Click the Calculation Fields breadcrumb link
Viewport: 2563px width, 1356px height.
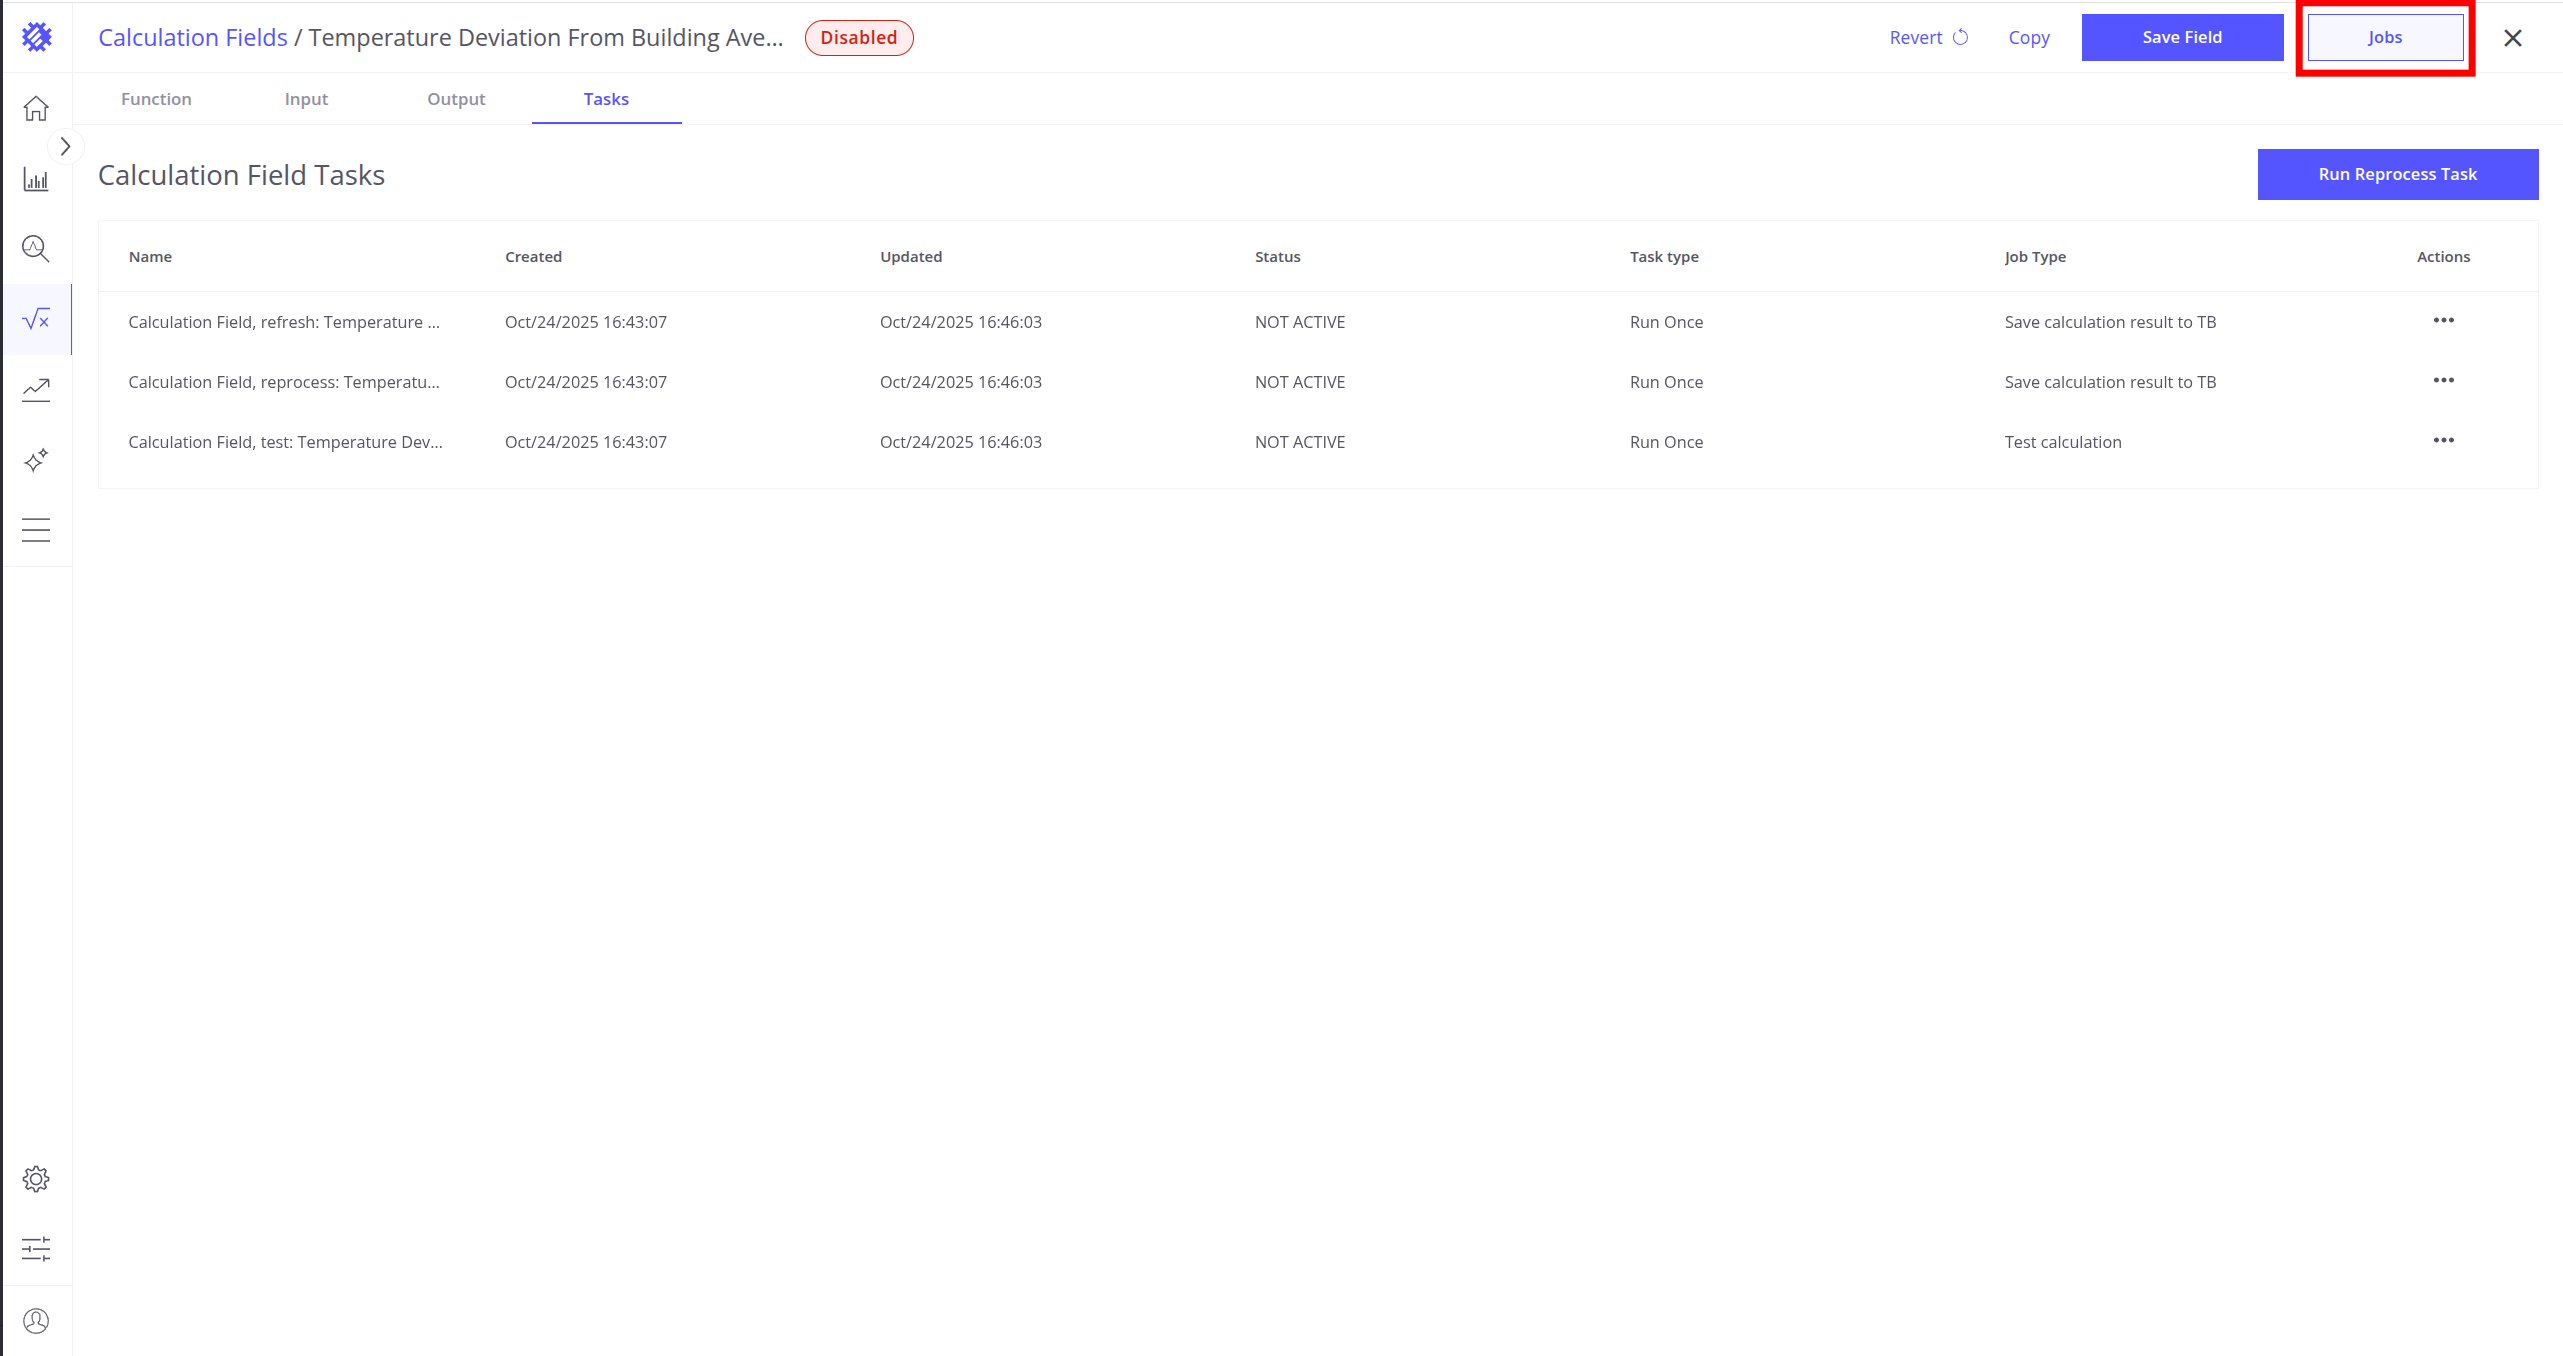pyautogui.click(x=193, y=38)
